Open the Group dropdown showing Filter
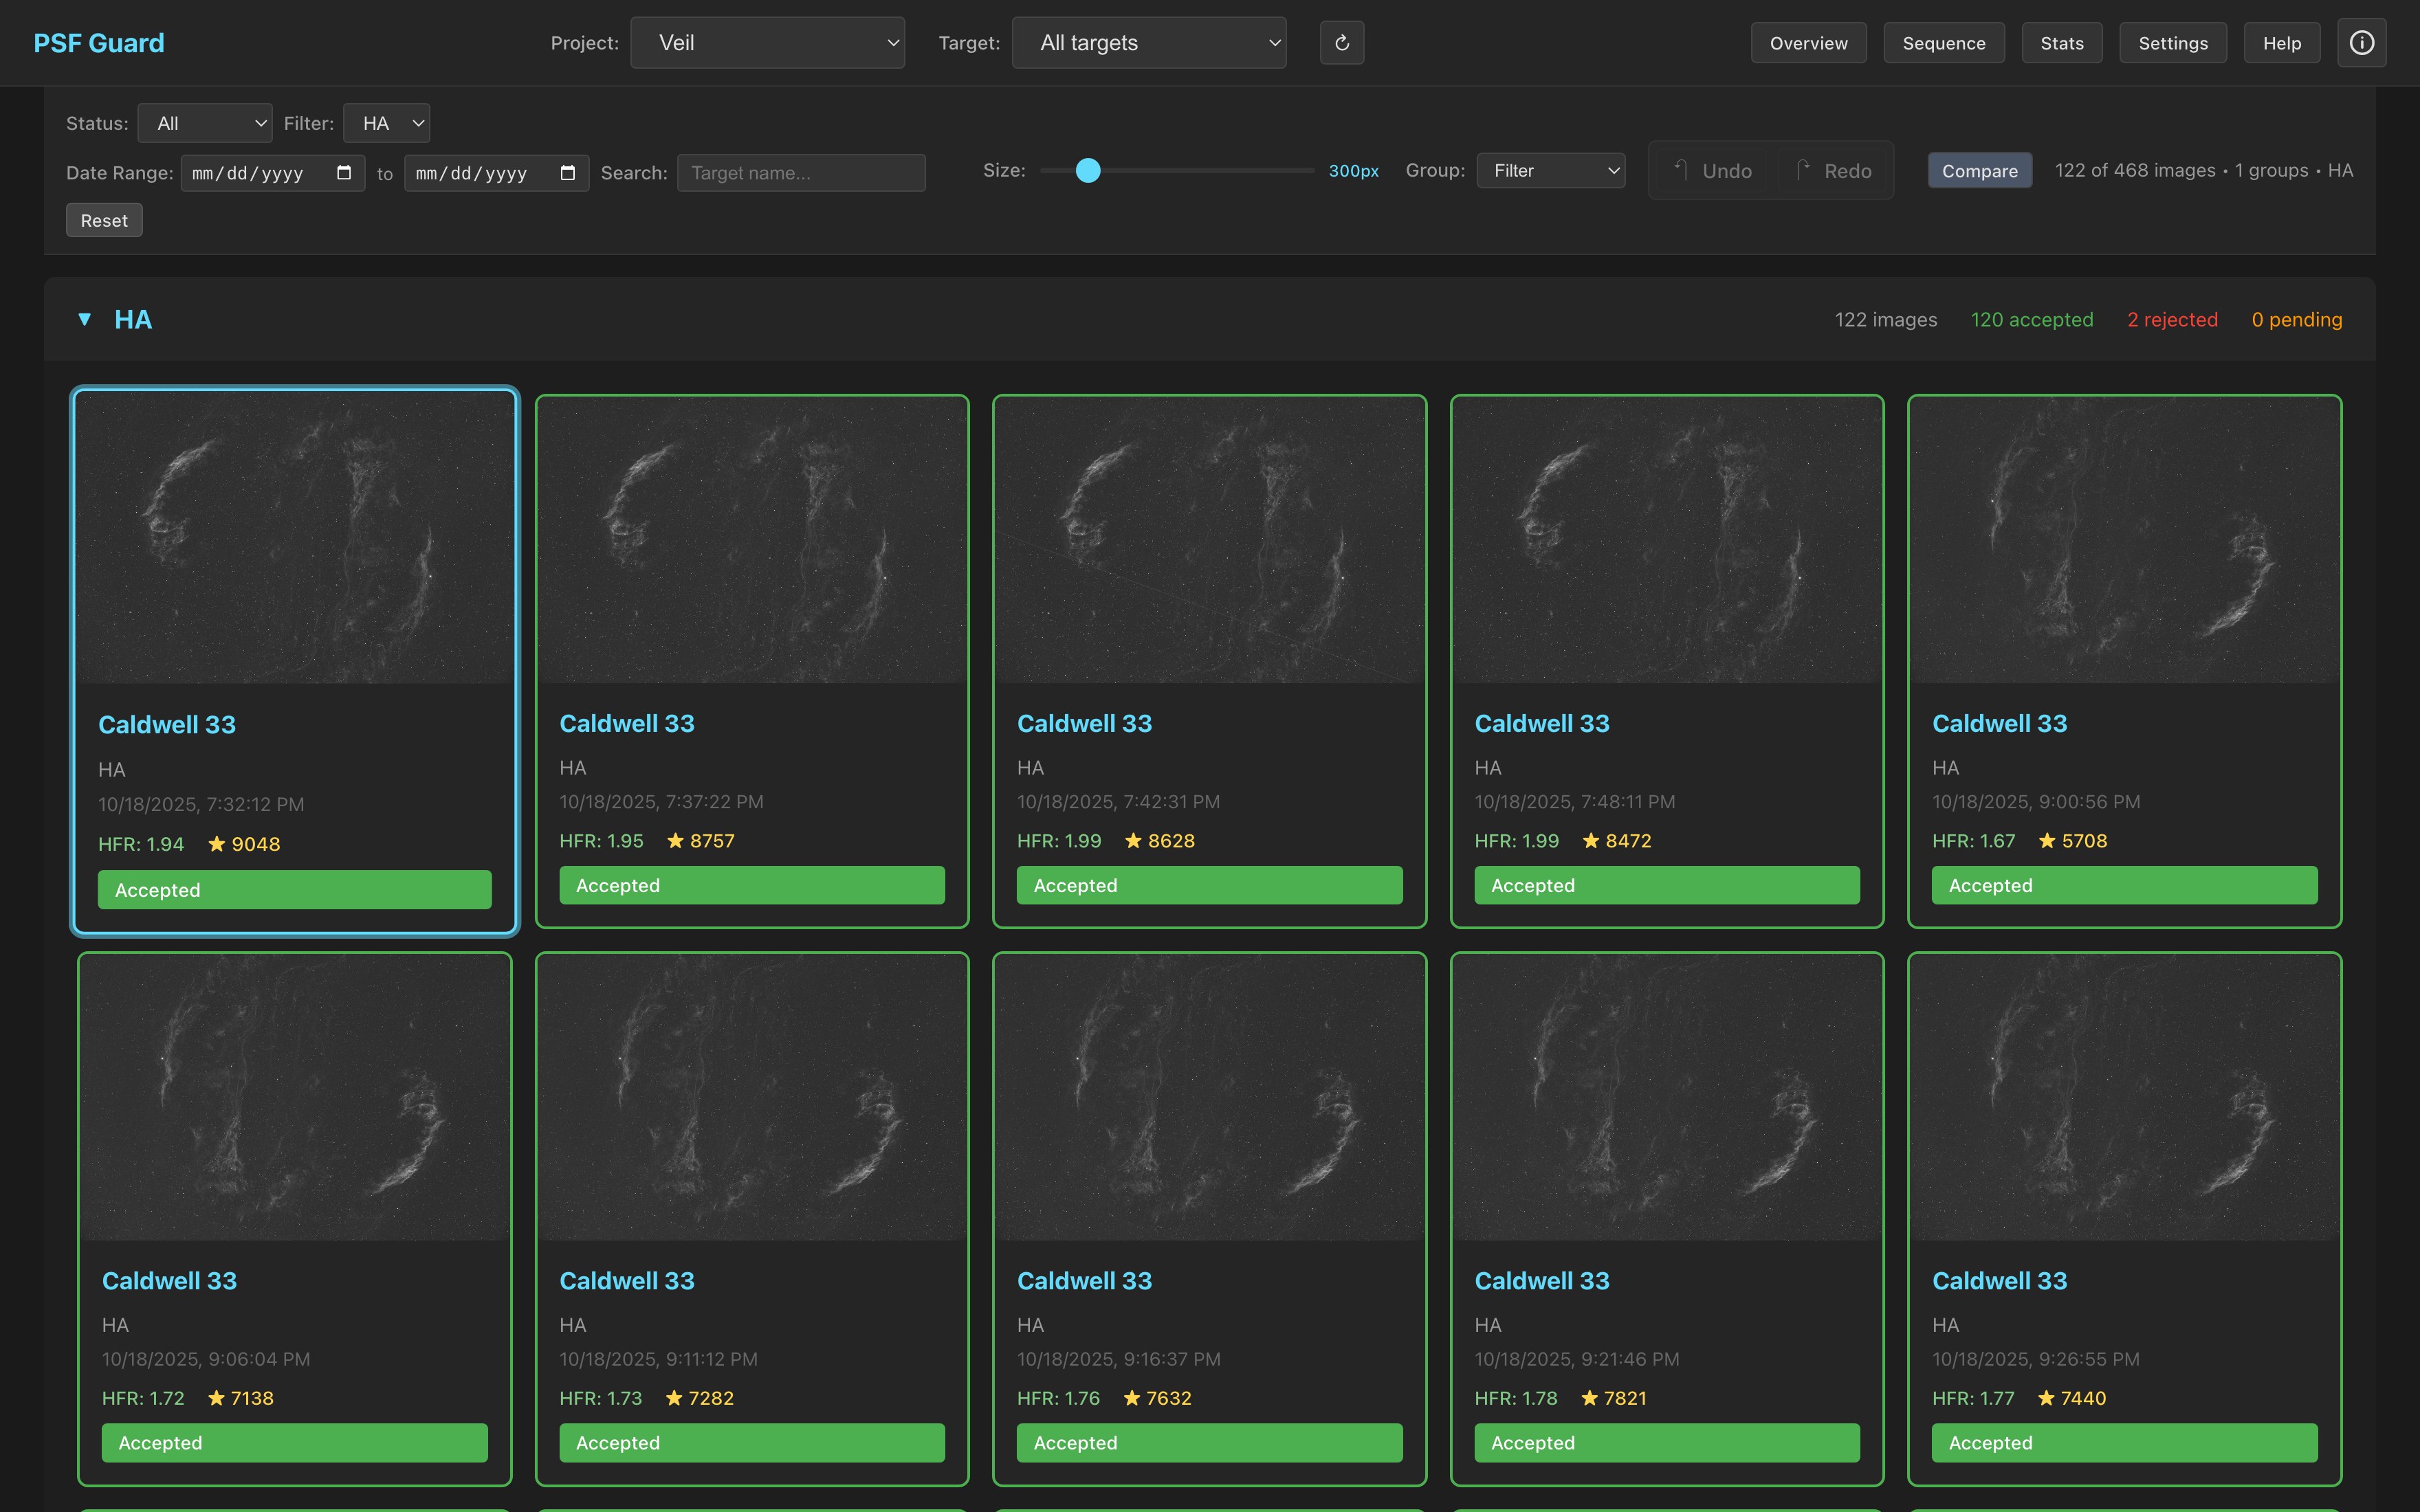Screen dimensions: 2420x1512 tap(1551, 171)
